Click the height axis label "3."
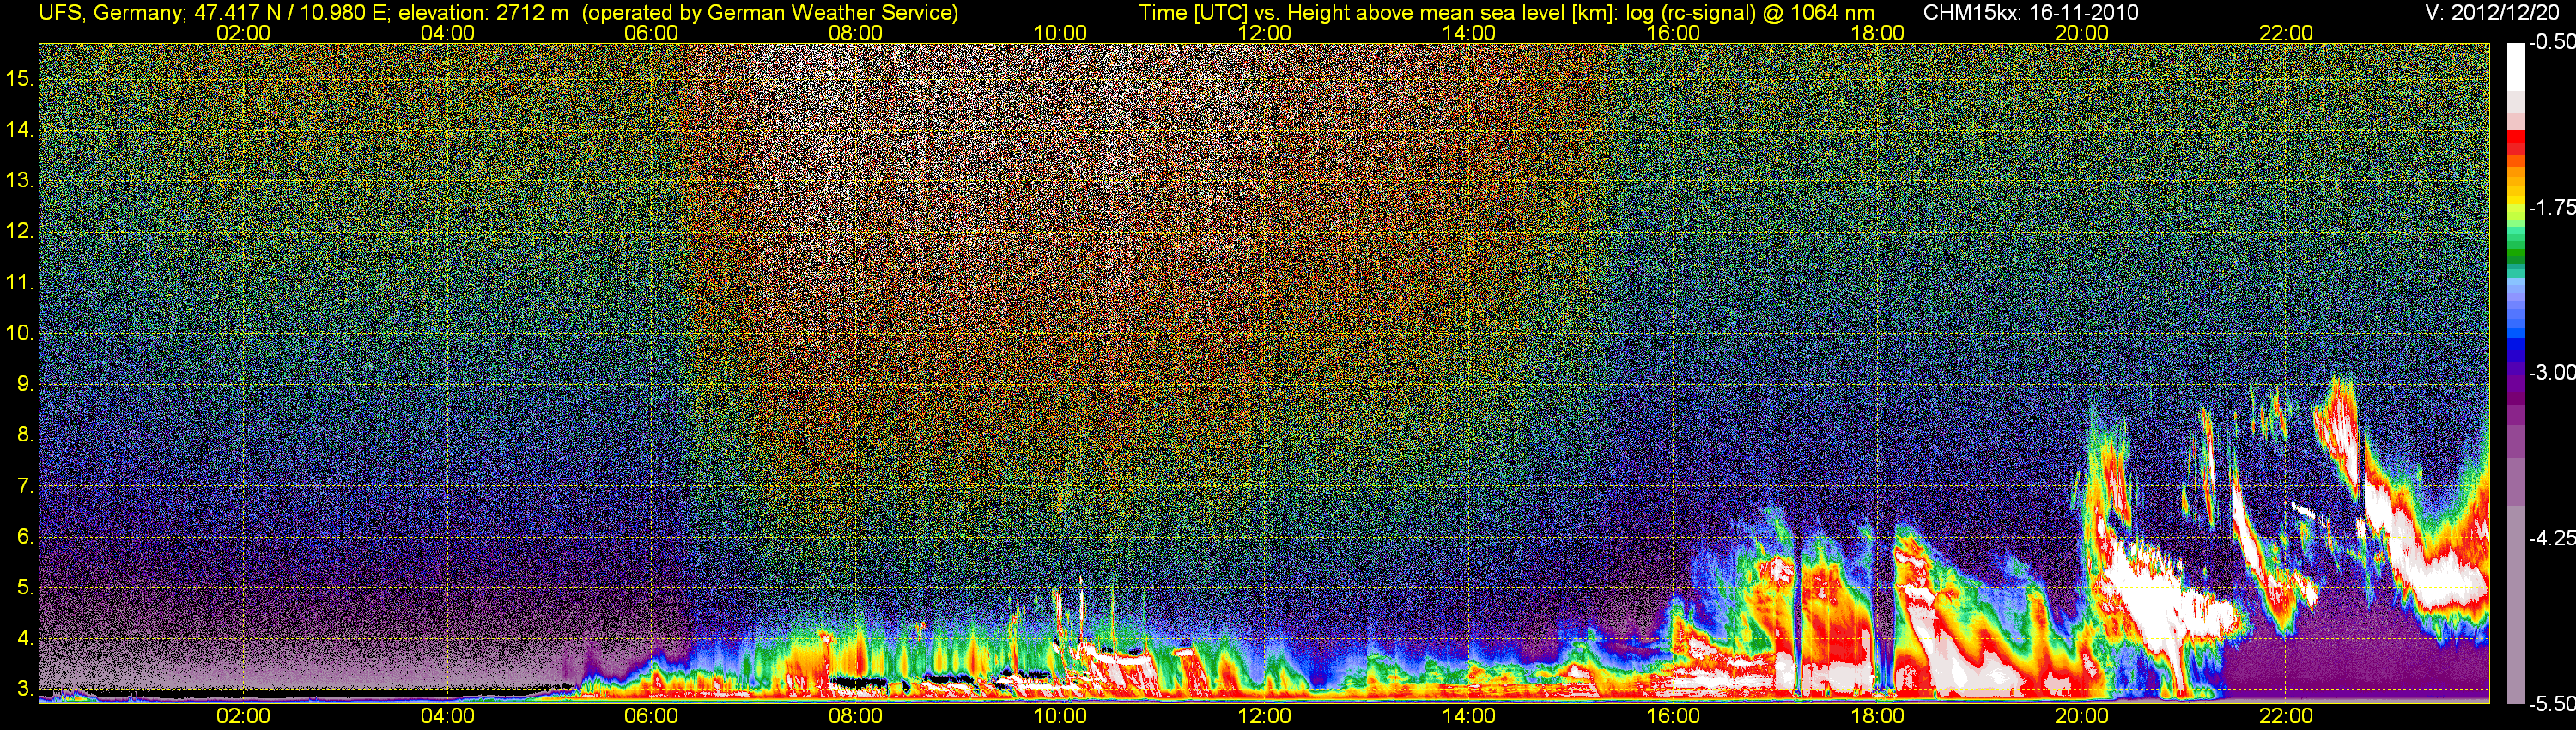 tap(25, 689)
